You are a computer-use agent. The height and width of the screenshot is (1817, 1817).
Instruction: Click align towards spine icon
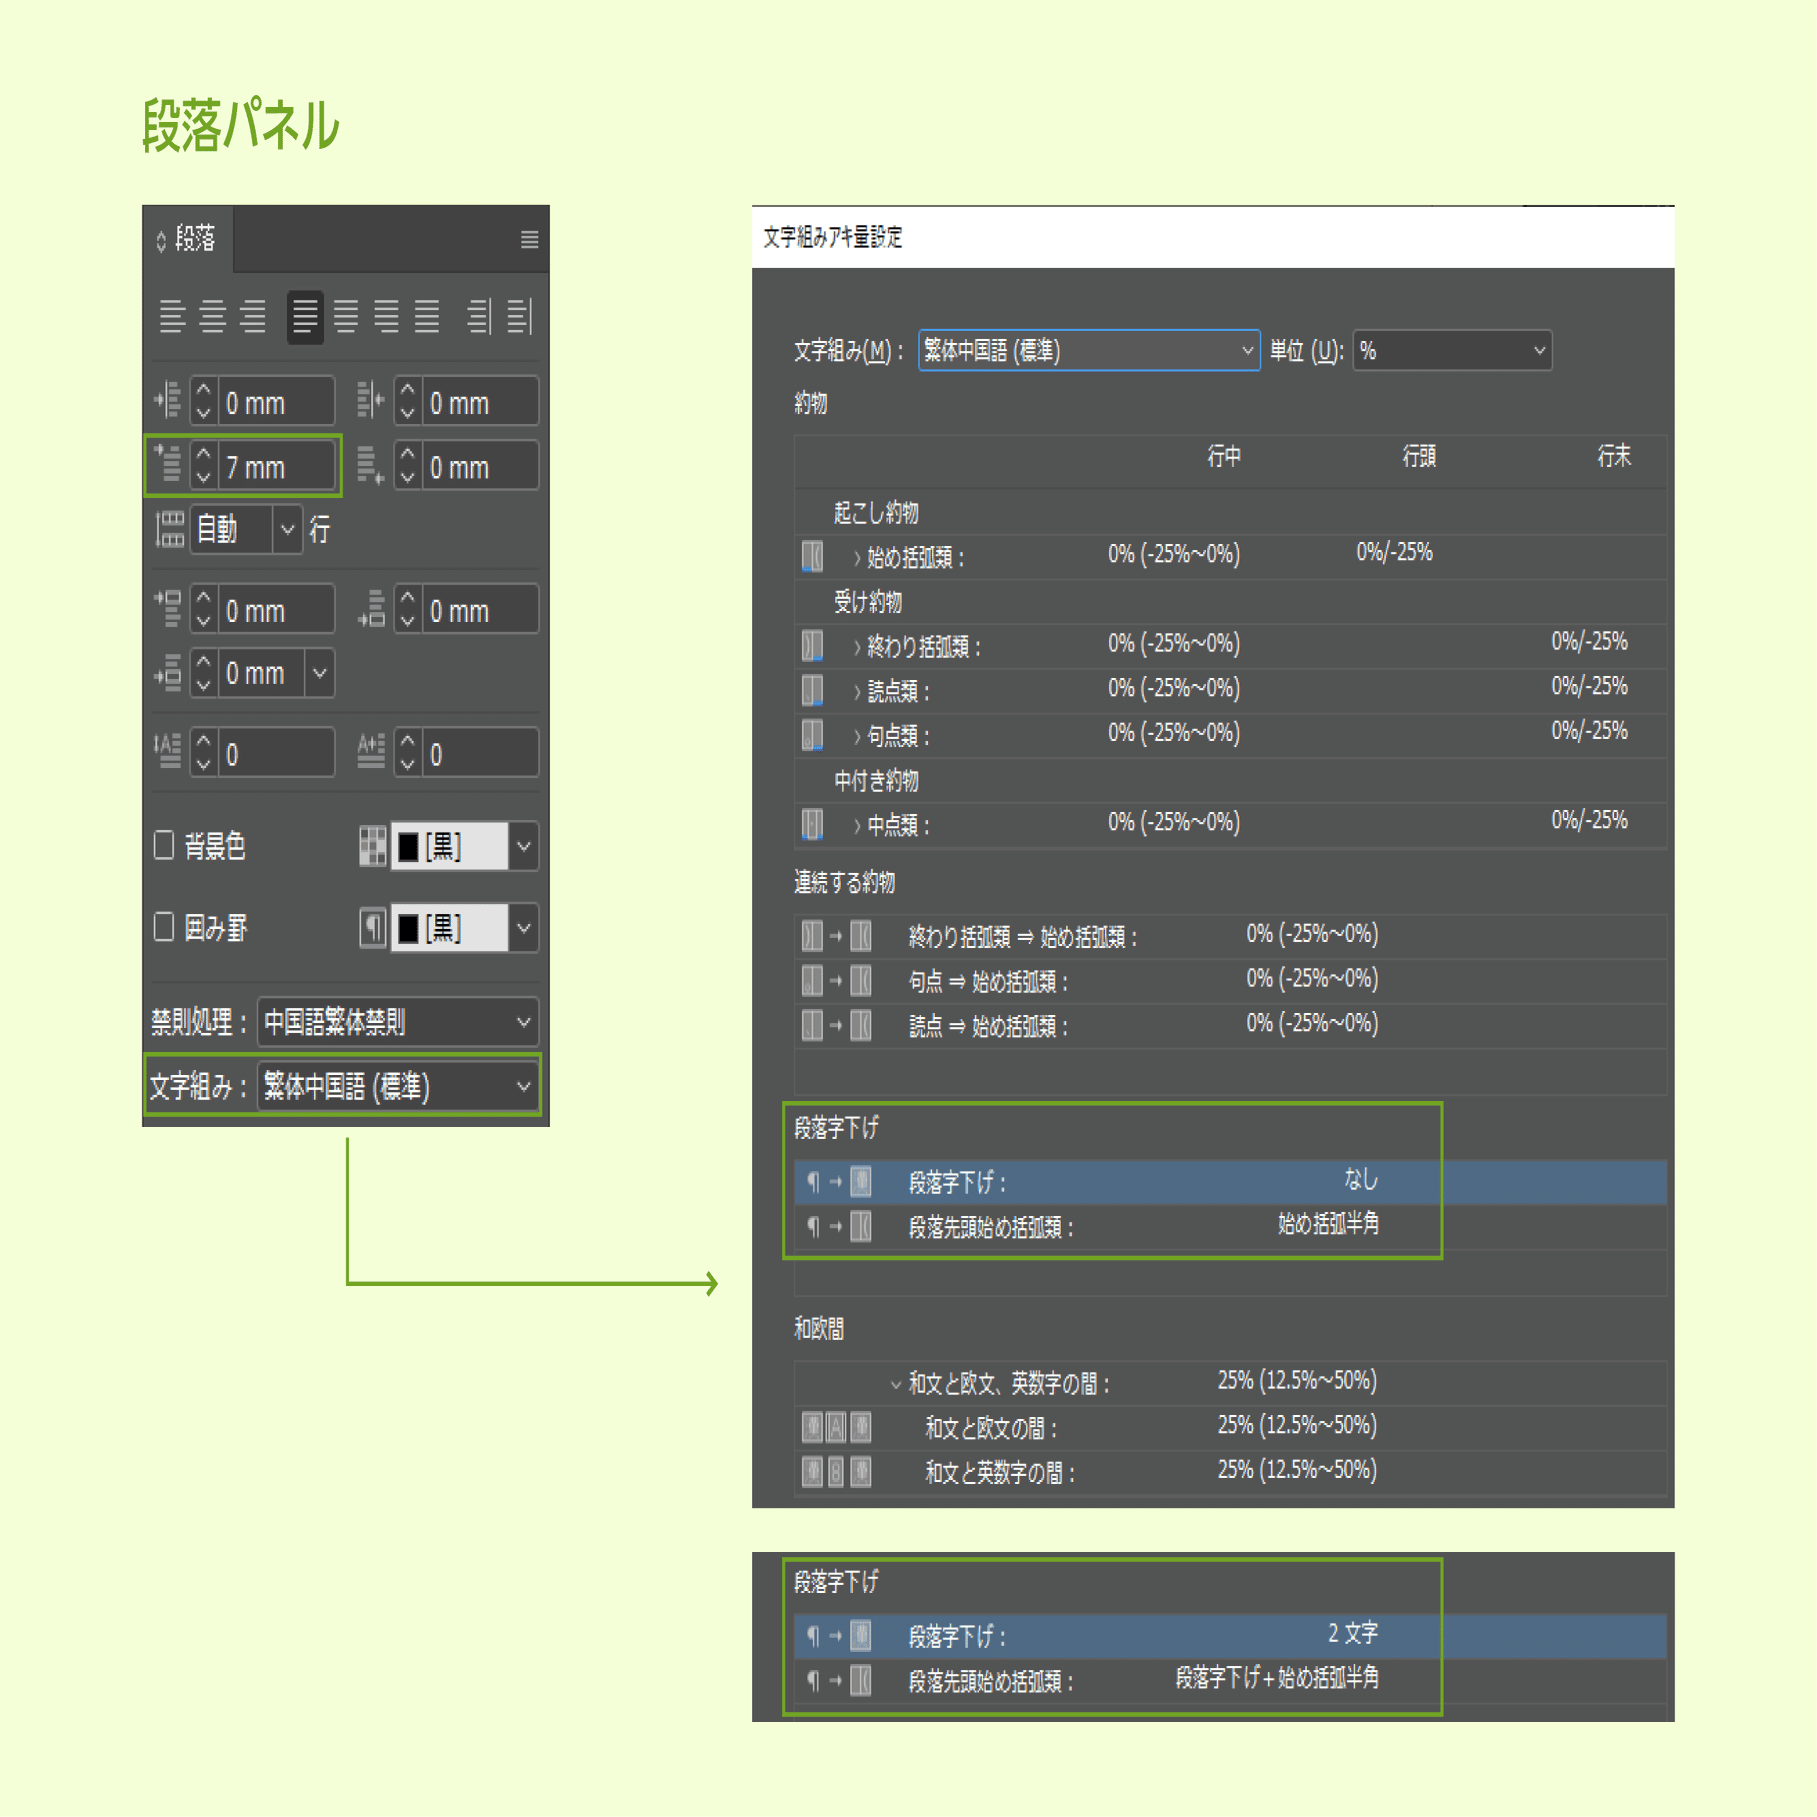pos(479,317)
